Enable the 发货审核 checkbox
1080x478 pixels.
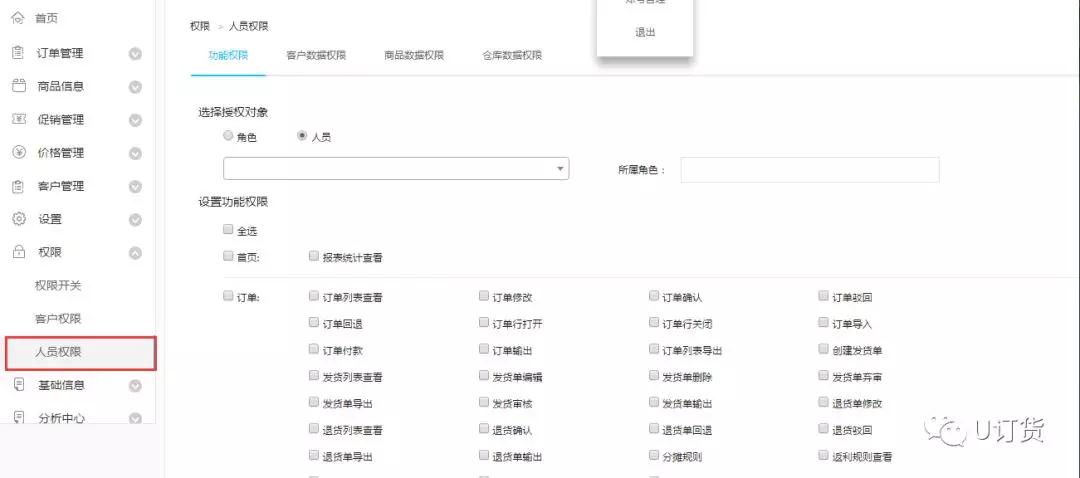click(x=484, y=402)
